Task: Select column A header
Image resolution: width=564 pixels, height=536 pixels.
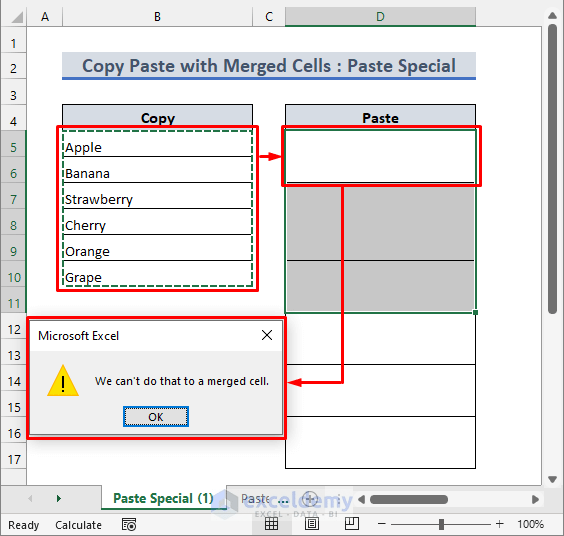Action: 45,17
